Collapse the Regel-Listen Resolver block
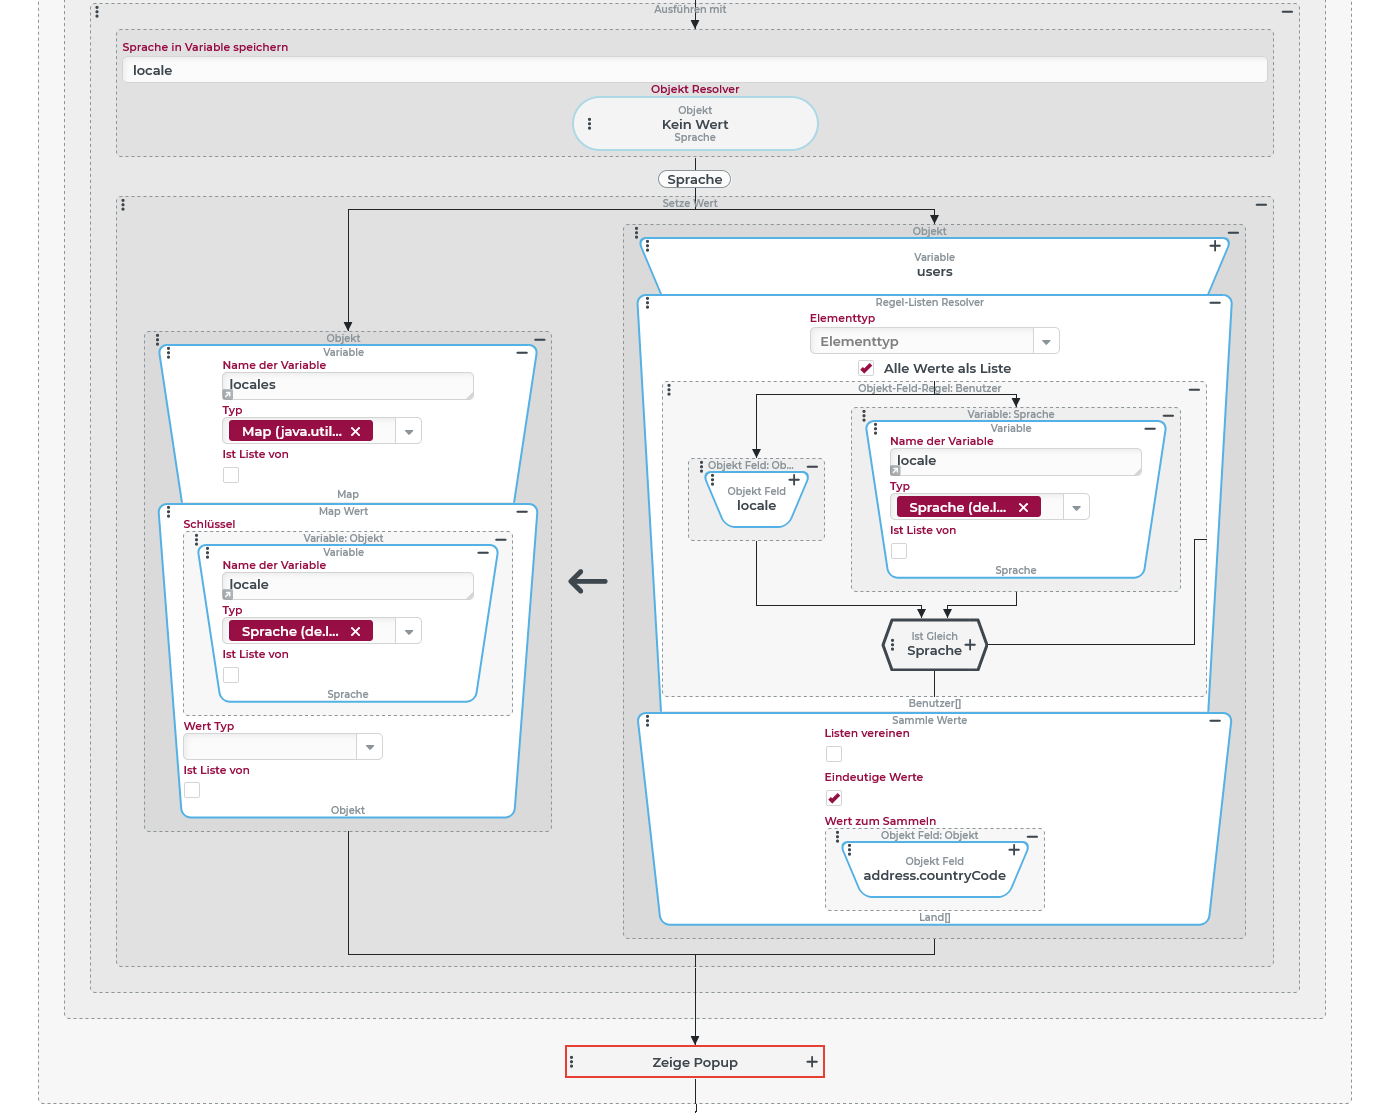The width and height of the screenshot is (1390, 1113). tap(1214, 302)
